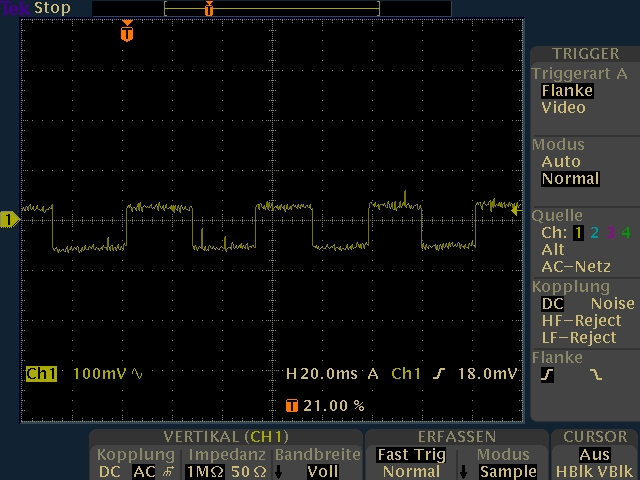Open the Bandbreite Voll setting
Screen dimensions: 640x480
coord(322,471)
